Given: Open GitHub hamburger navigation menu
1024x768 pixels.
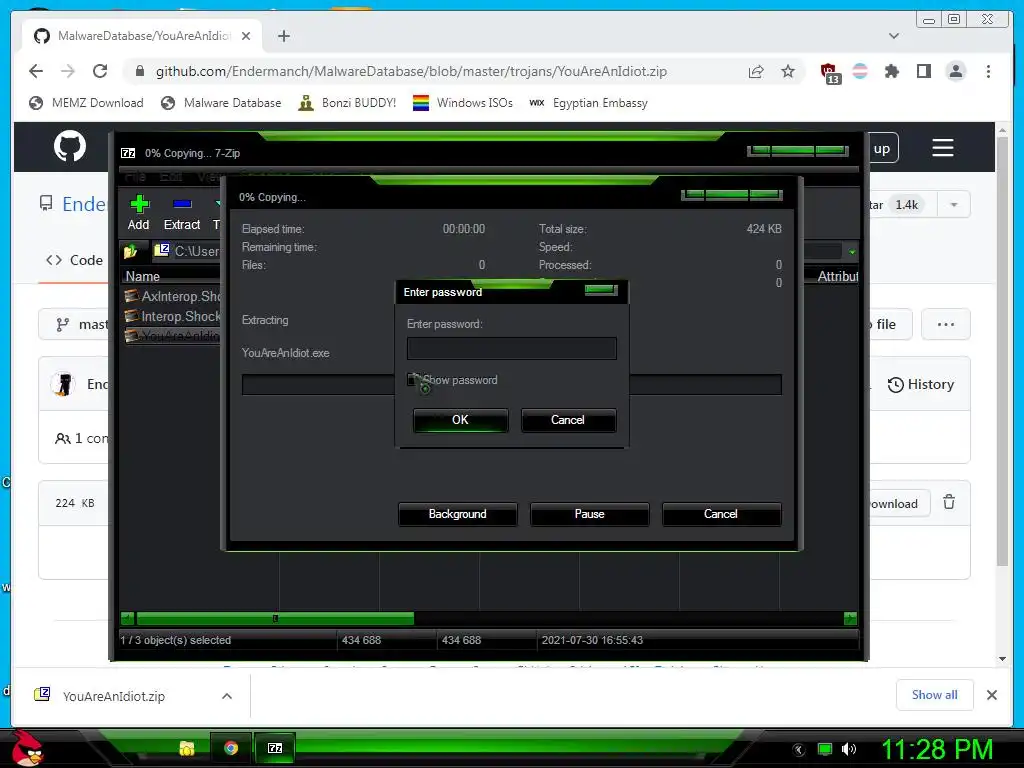Looking at the screenshot, I should [942, 148].
